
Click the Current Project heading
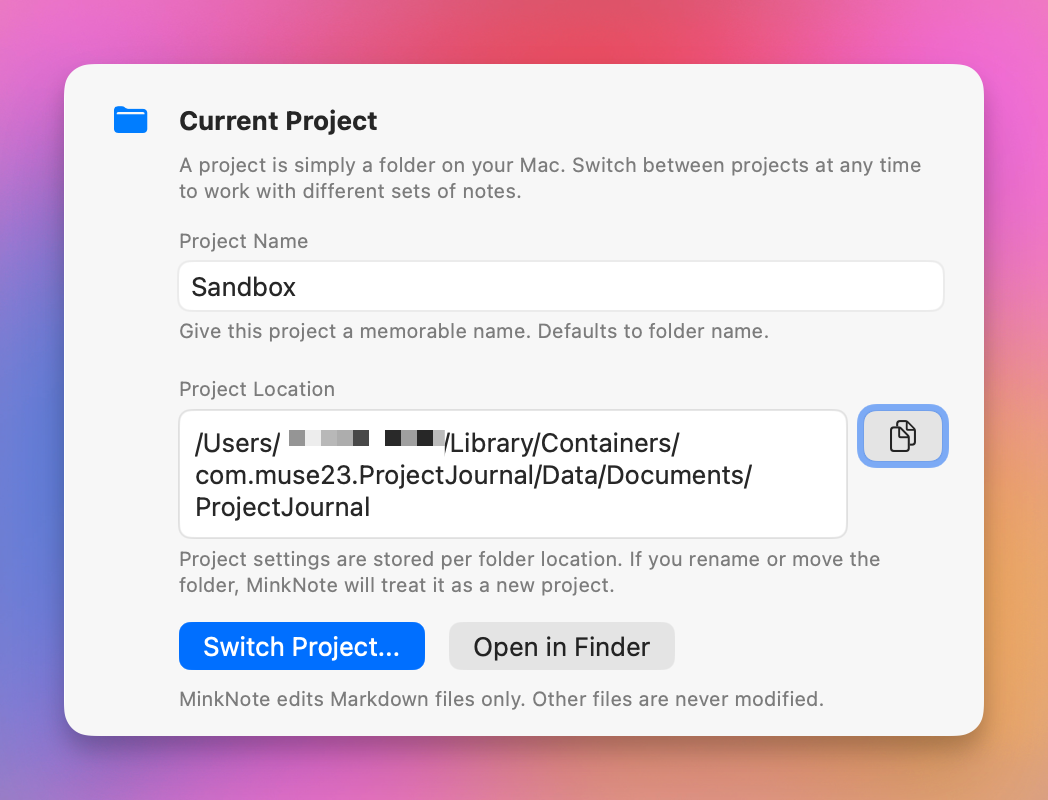(278, 121)
